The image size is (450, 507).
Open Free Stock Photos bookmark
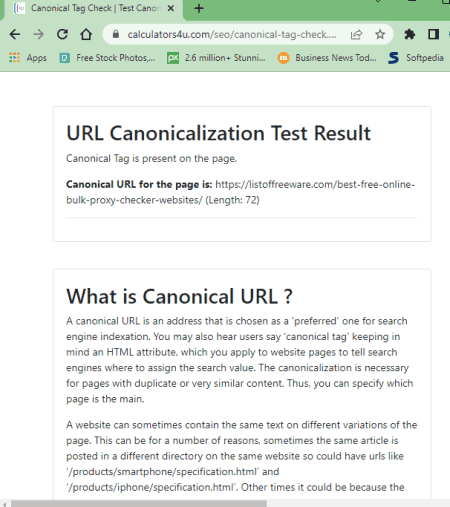tap(107, 58)
